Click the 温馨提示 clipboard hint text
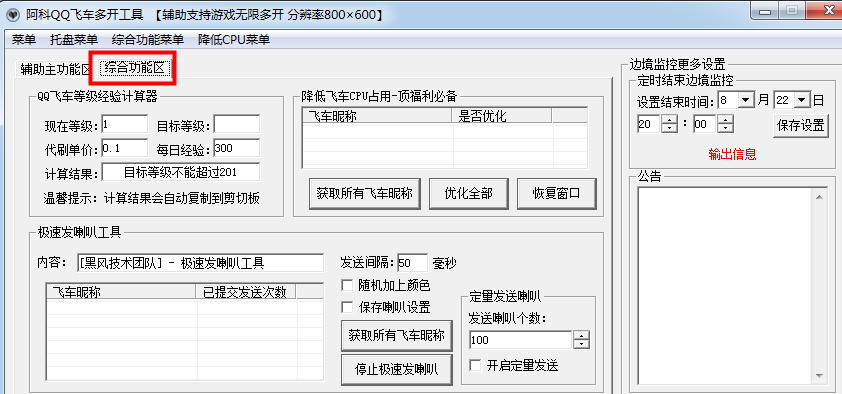 coord(151,199)
